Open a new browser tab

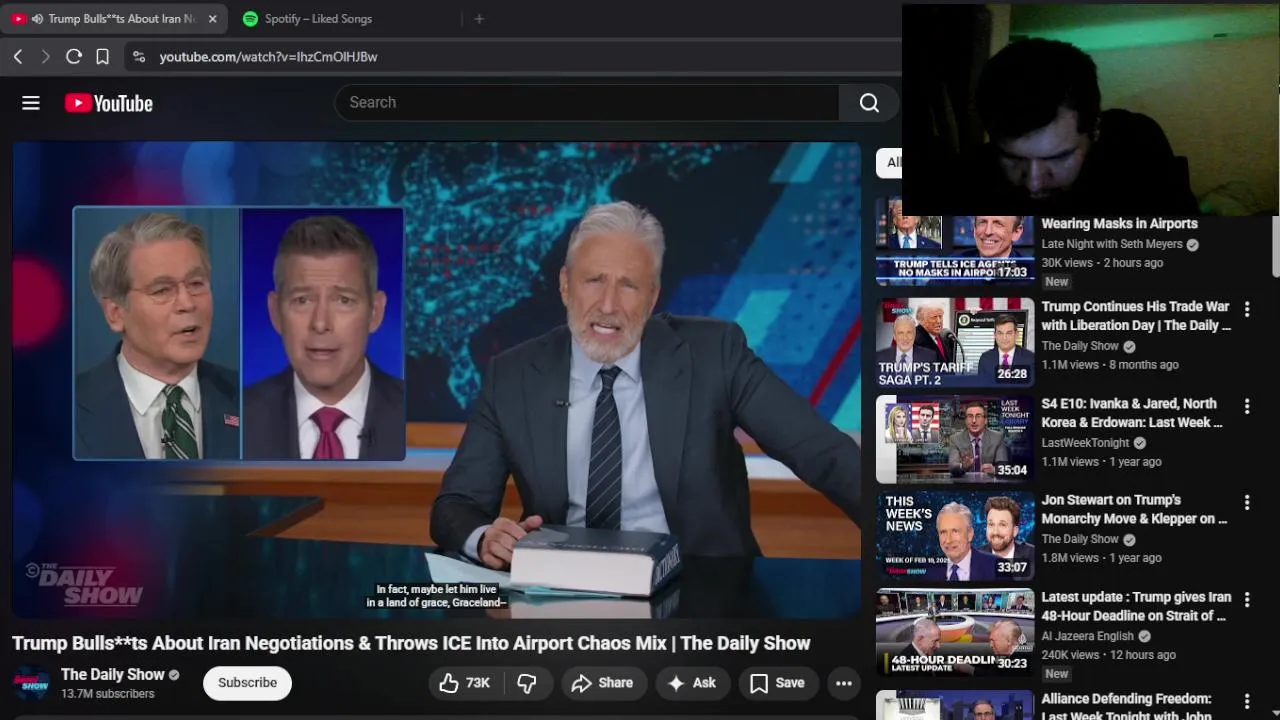pos(479,19)
